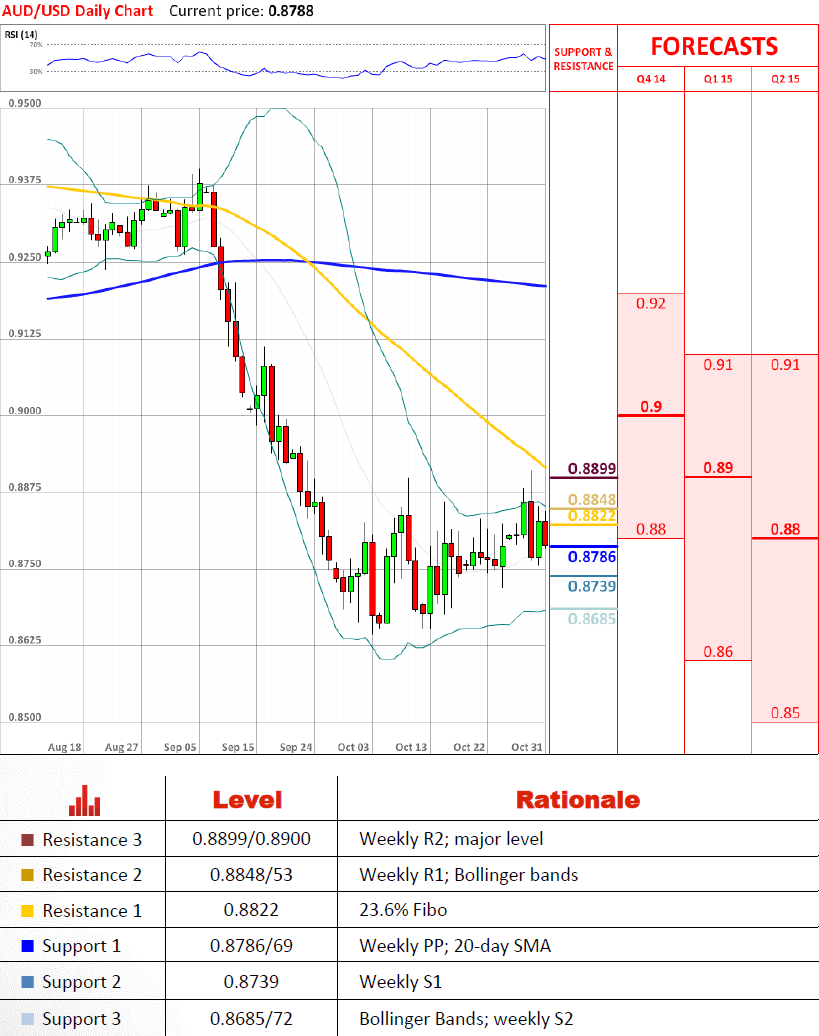This screenshot has height=1036, width=819.
Task: Click the current price value 0.8788
Action: (x=291, y=11)
